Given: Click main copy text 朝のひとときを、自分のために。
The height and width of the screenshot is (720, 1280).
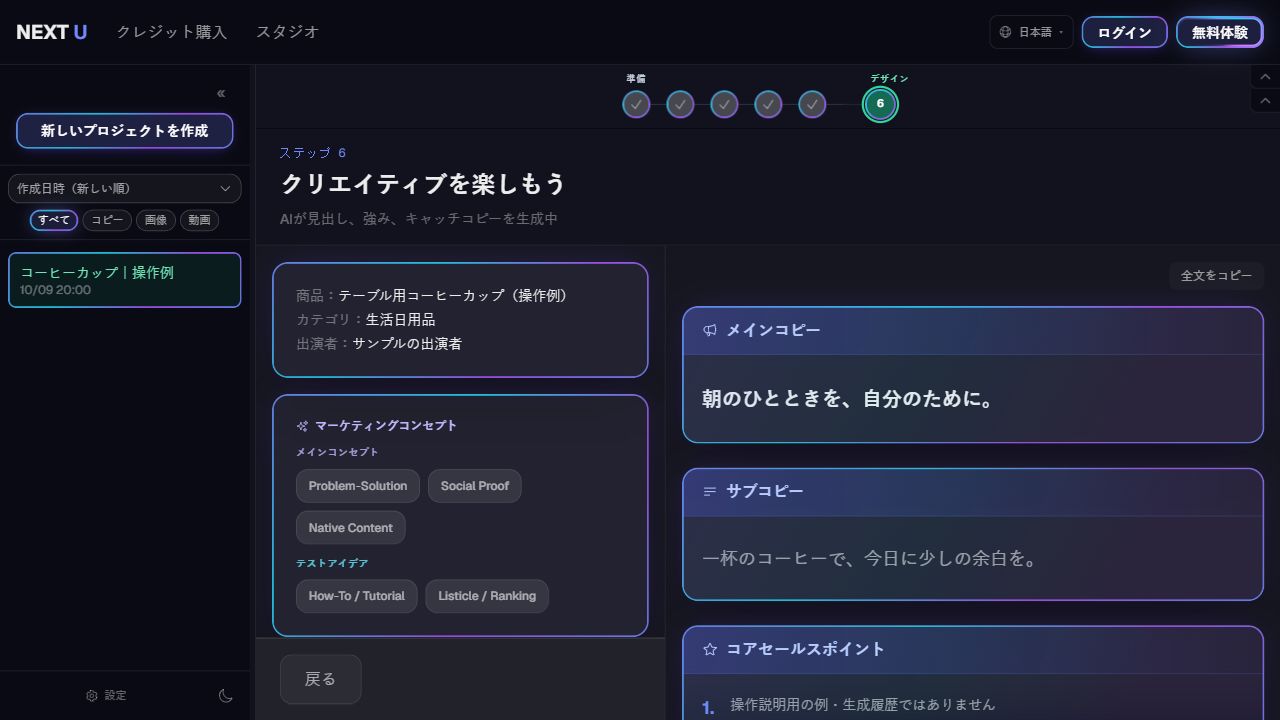Looking at the screenshot, I should point(849,399).
